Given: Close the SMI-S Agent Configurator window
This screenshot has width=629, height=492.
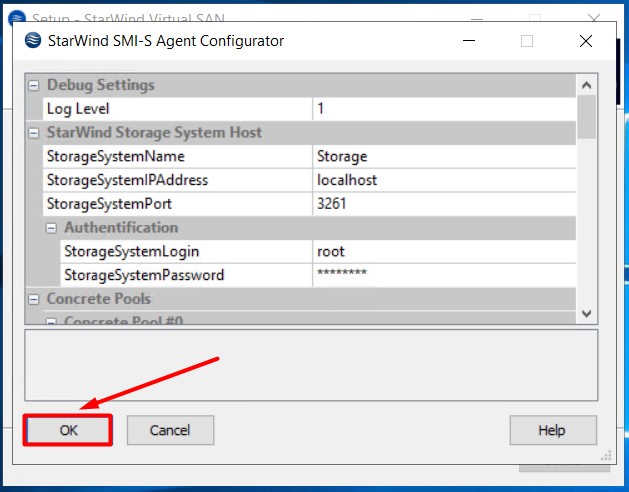Looking at the screenshot, I should pos(585,41).
